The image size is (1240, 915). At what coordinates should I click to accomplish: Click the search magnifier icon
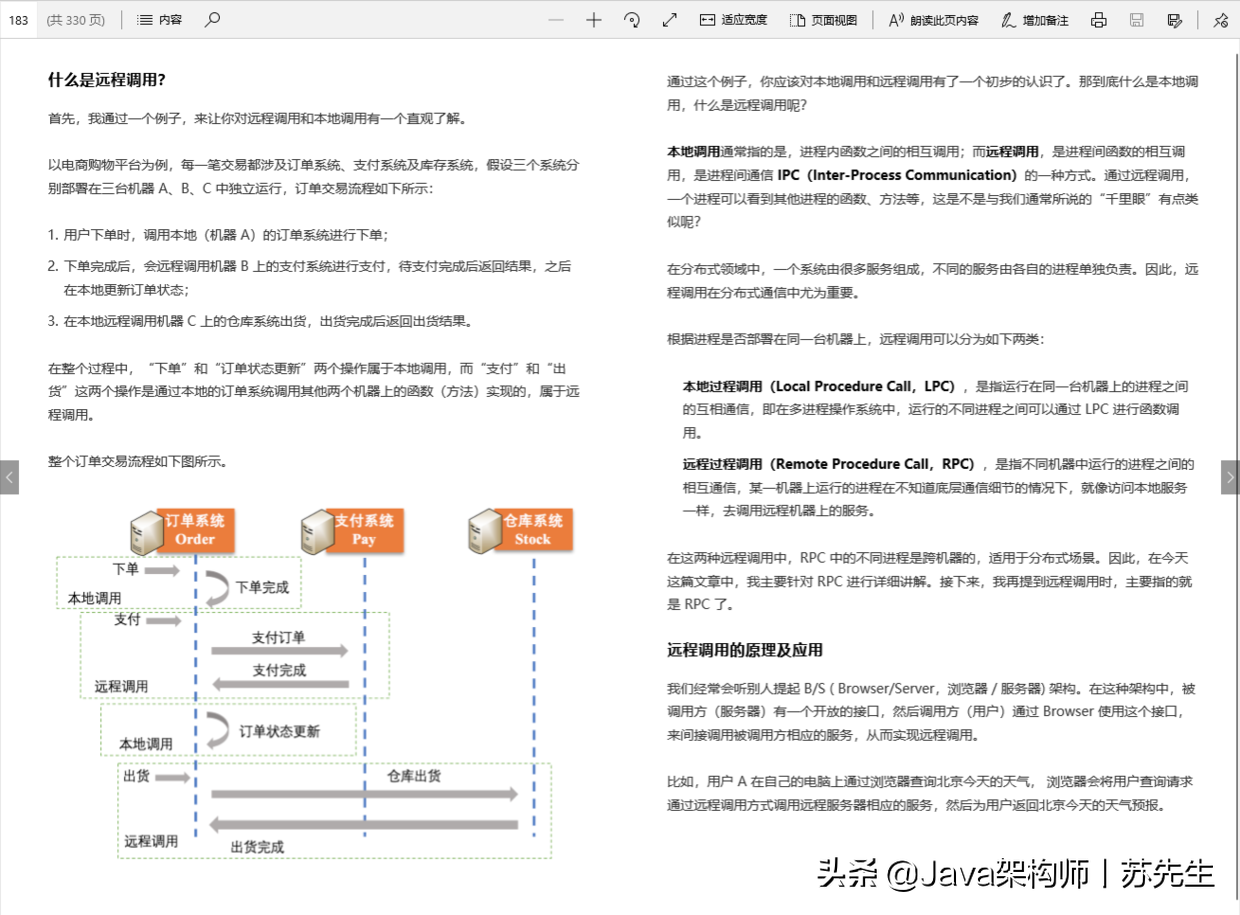point(212,20)
